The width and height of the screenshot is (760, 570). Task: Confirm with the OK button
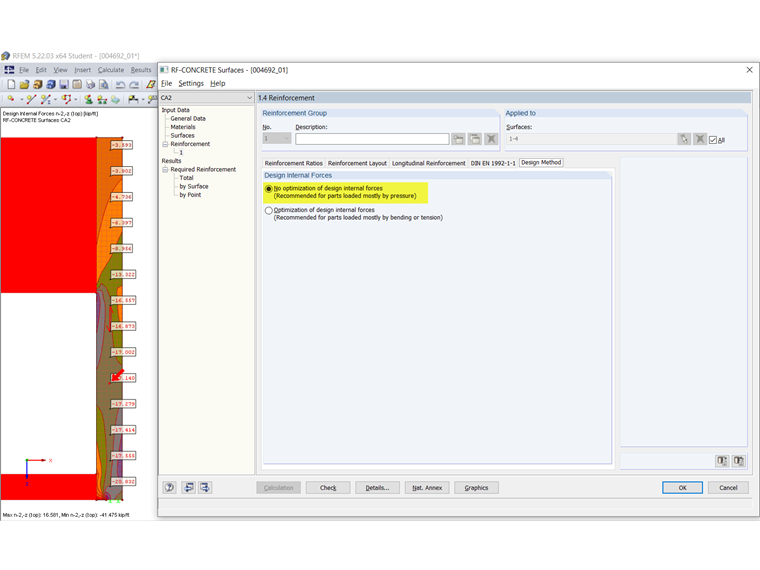(x=682, y=488)
